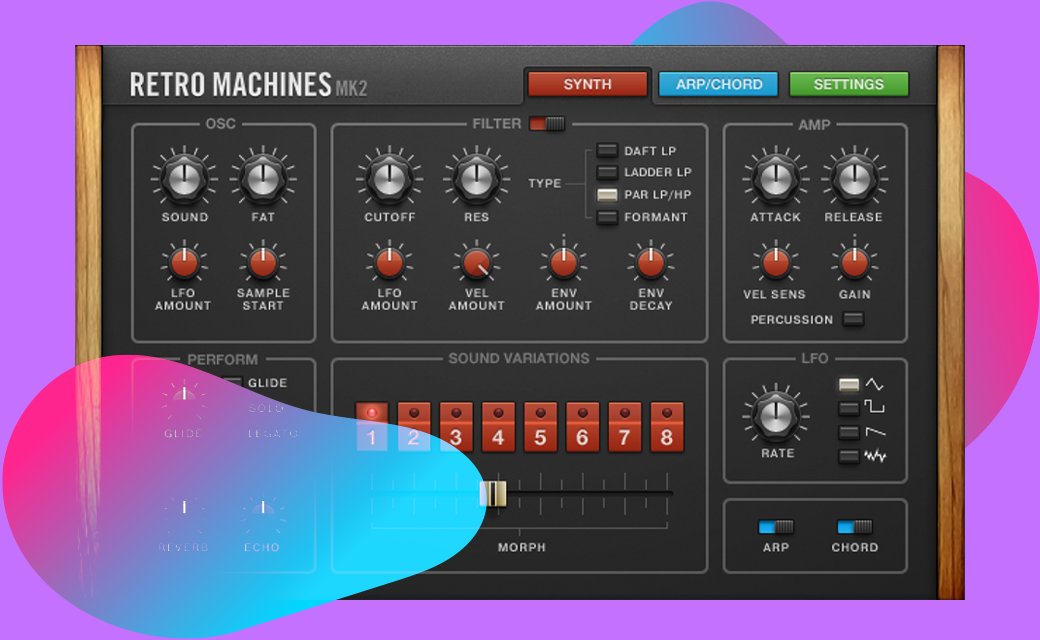The height and width of the screenshot is (640, 1040).
Task: Open the SETTINGS tab
Action: [x=848, y=84]
